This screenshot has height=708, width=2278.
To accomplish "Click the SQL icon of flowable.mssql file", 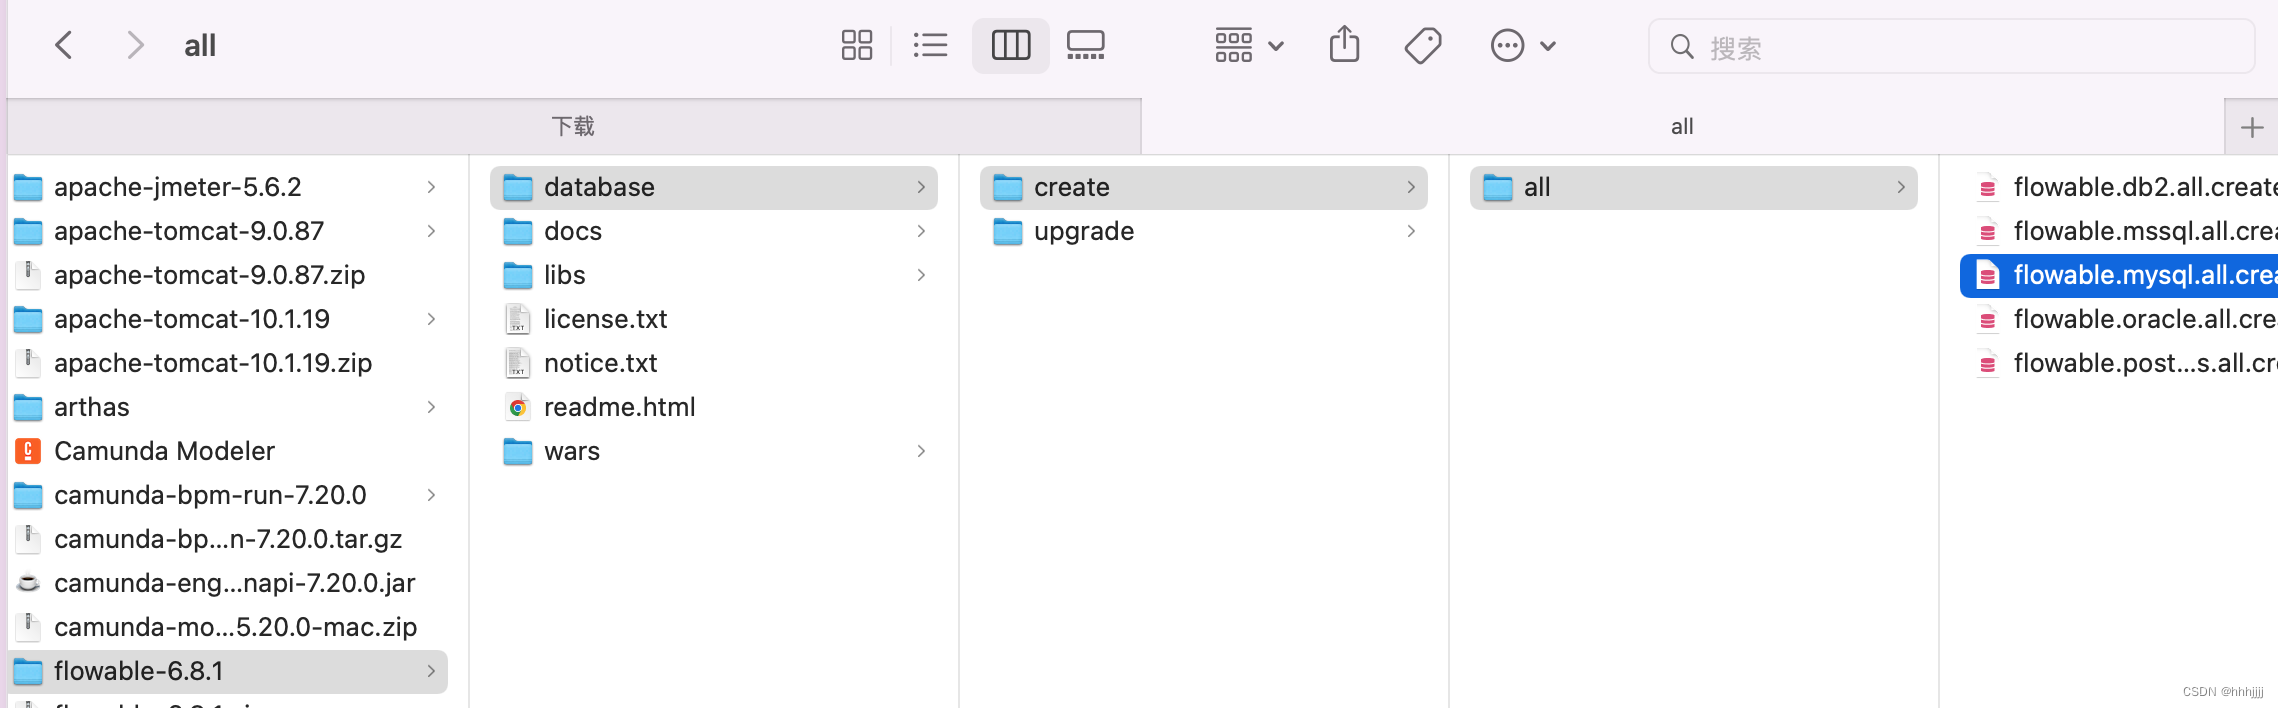I will point(1988,231).
